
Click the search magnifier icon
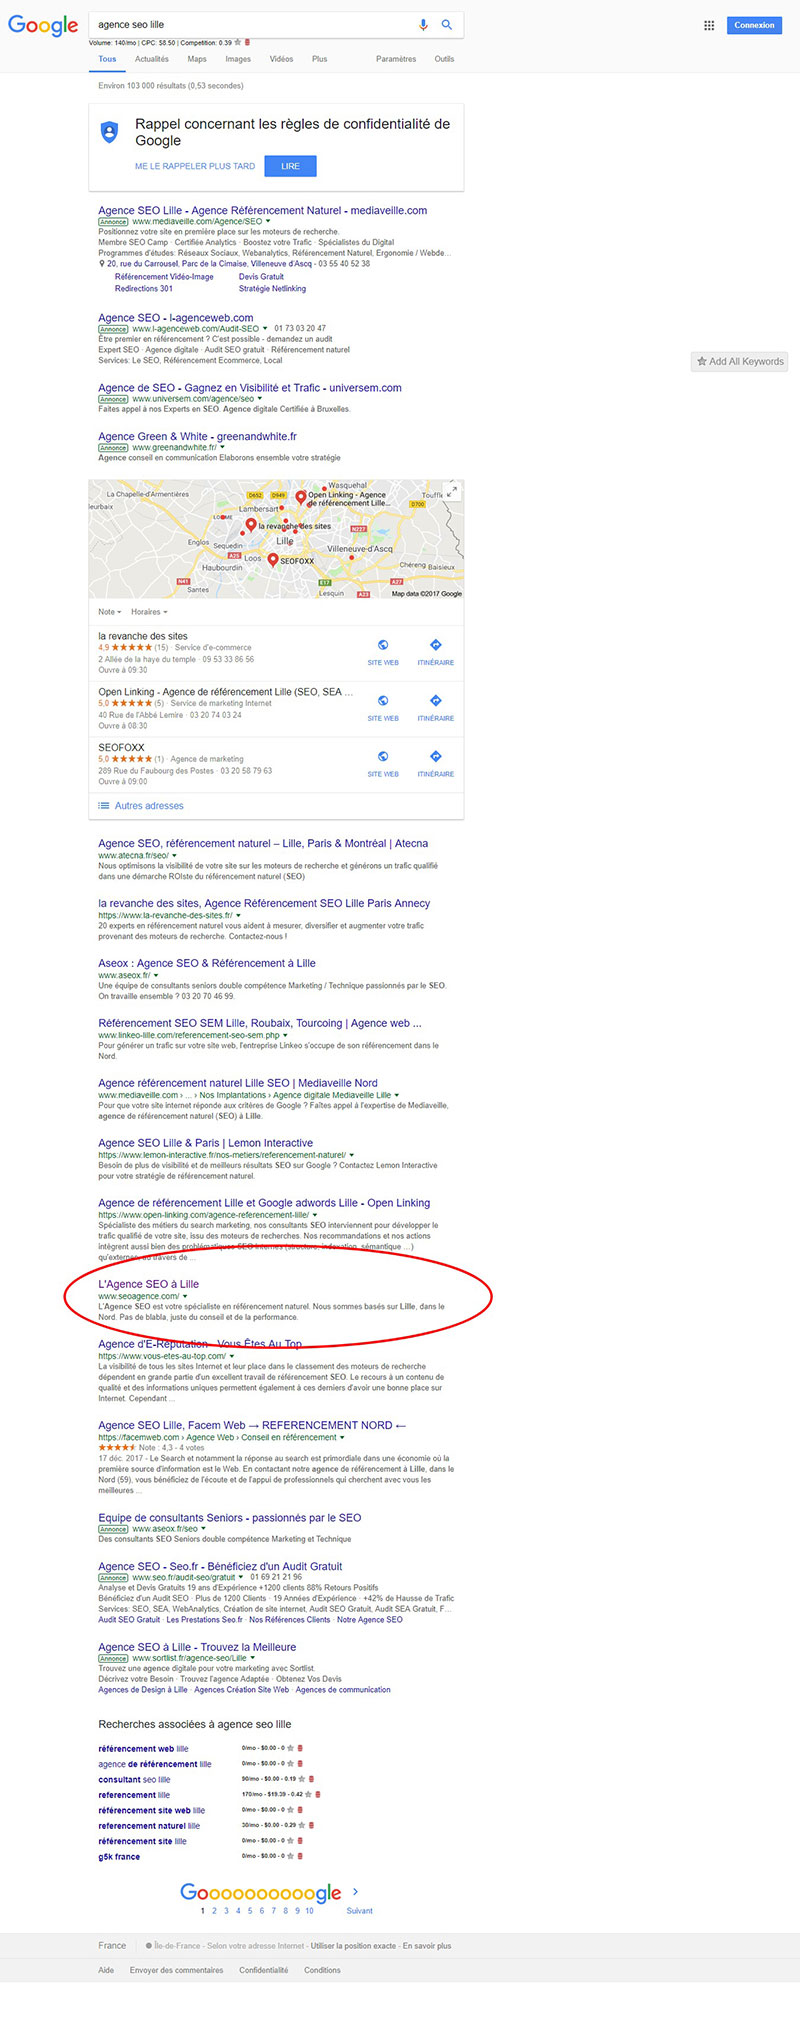[x=447, y=25]
